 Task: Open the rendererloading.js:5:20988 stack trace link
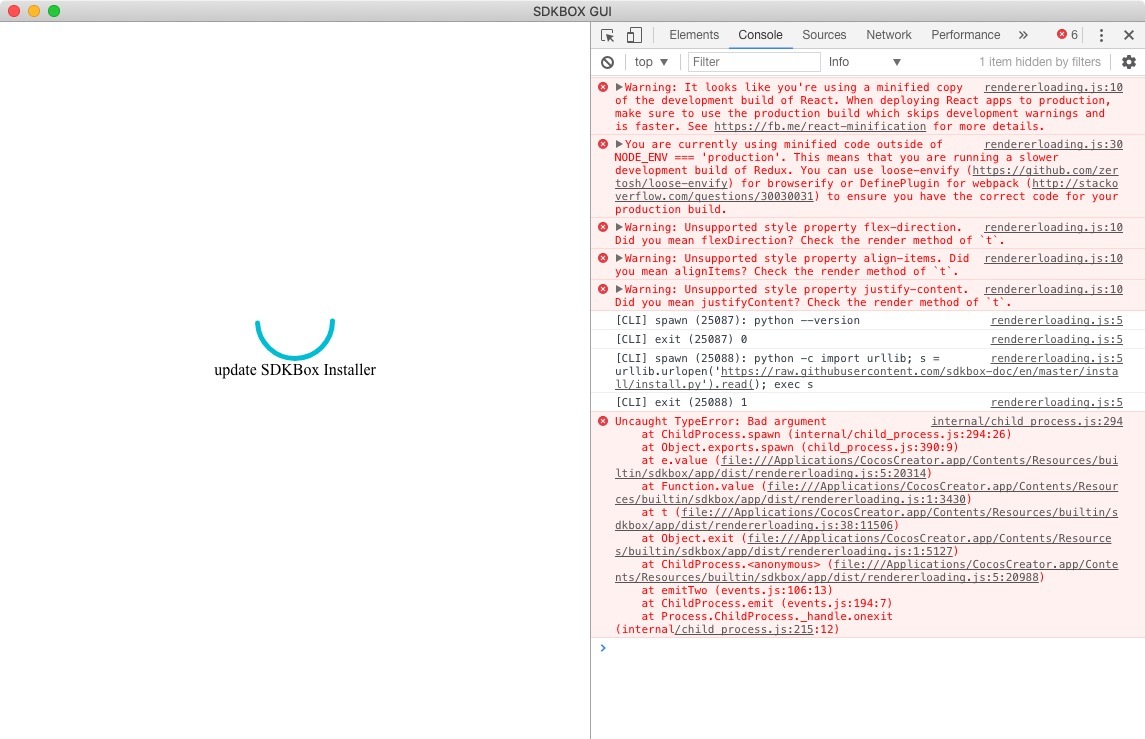[x=827, y=578]
